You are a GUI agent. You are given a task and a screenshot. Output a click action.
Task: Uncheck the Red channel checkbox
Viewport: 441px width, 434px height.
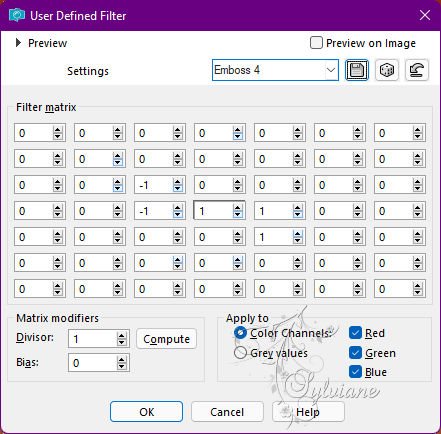pos(355,333)
